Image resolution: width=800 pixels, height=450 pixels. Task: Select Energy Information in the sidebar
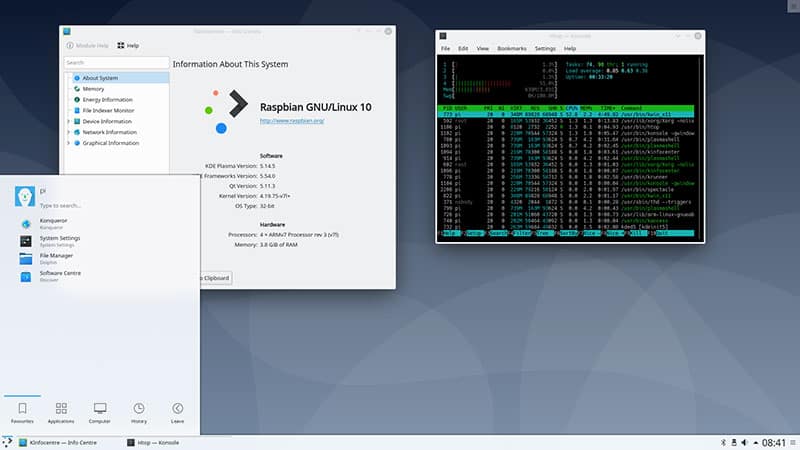coord(107,99)
